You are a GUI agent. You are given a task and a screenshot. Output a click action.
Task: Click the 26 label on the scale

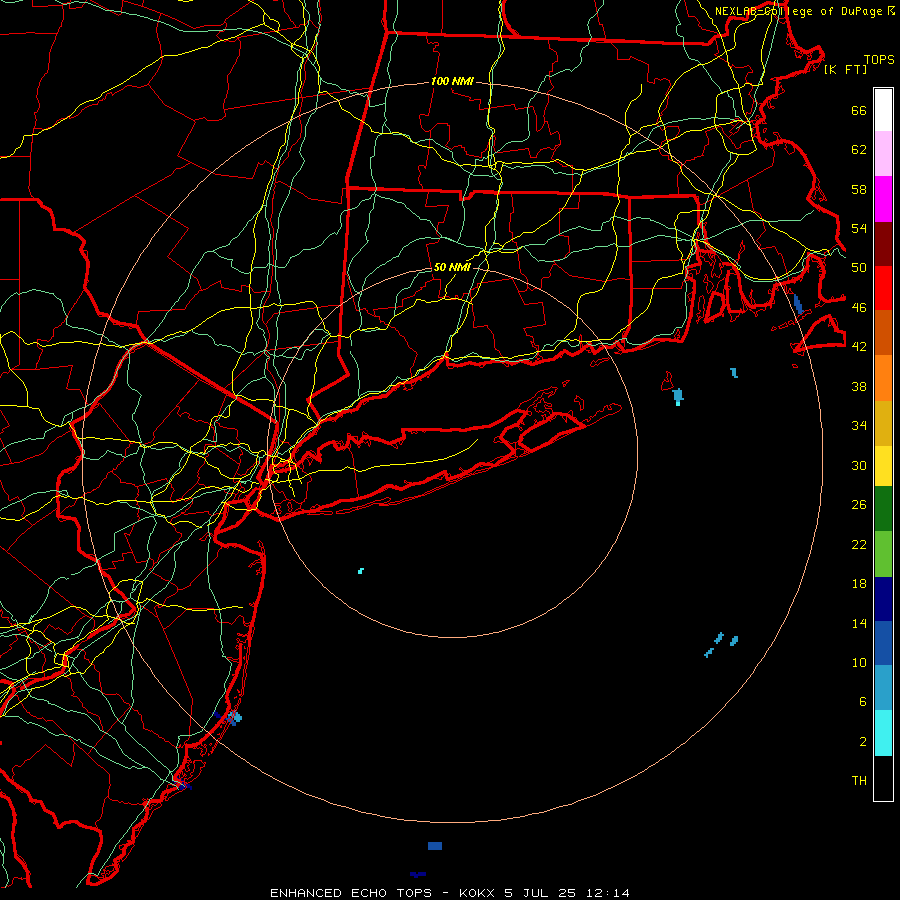click(859, 505)
